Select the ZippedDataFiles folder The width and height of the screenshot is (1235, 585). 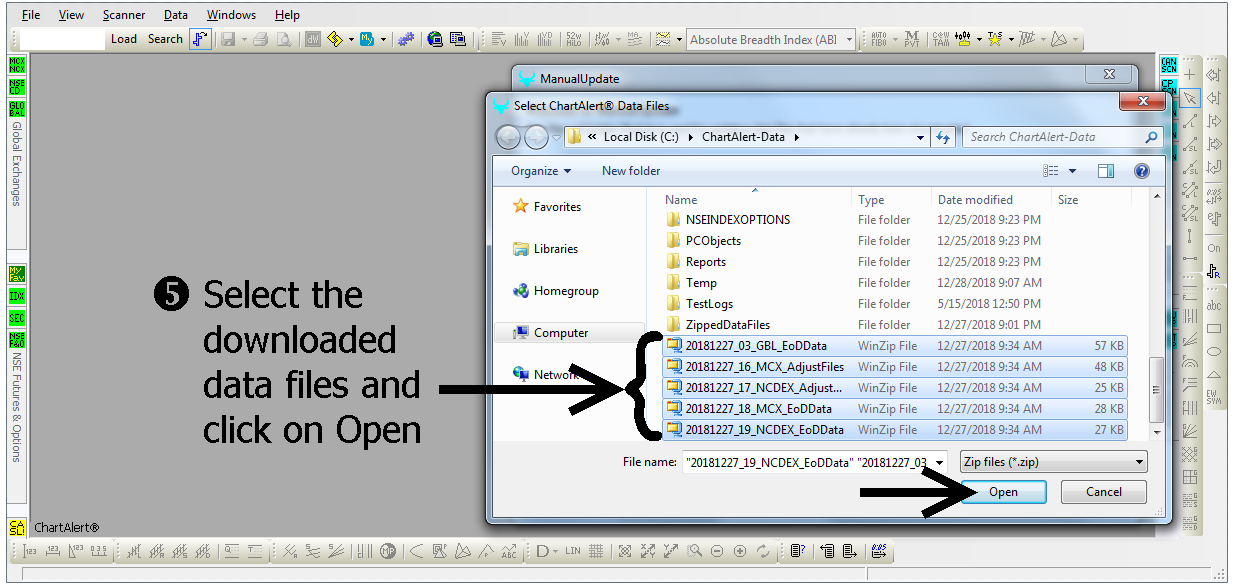tap(727, 325)
